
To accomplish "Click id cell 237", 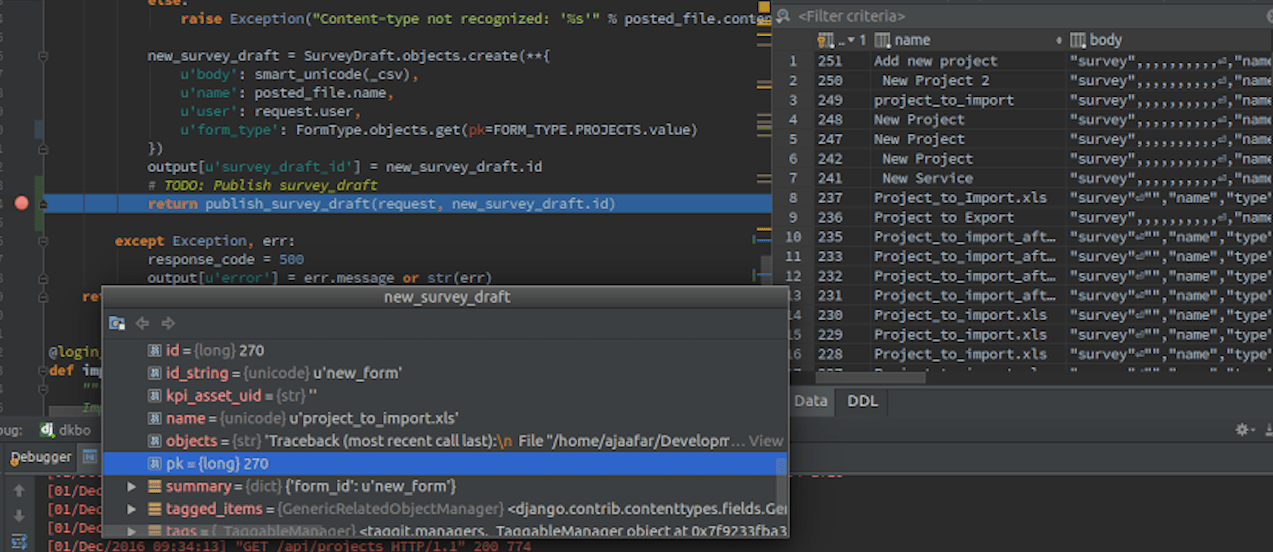I will (x=830, y=197).
